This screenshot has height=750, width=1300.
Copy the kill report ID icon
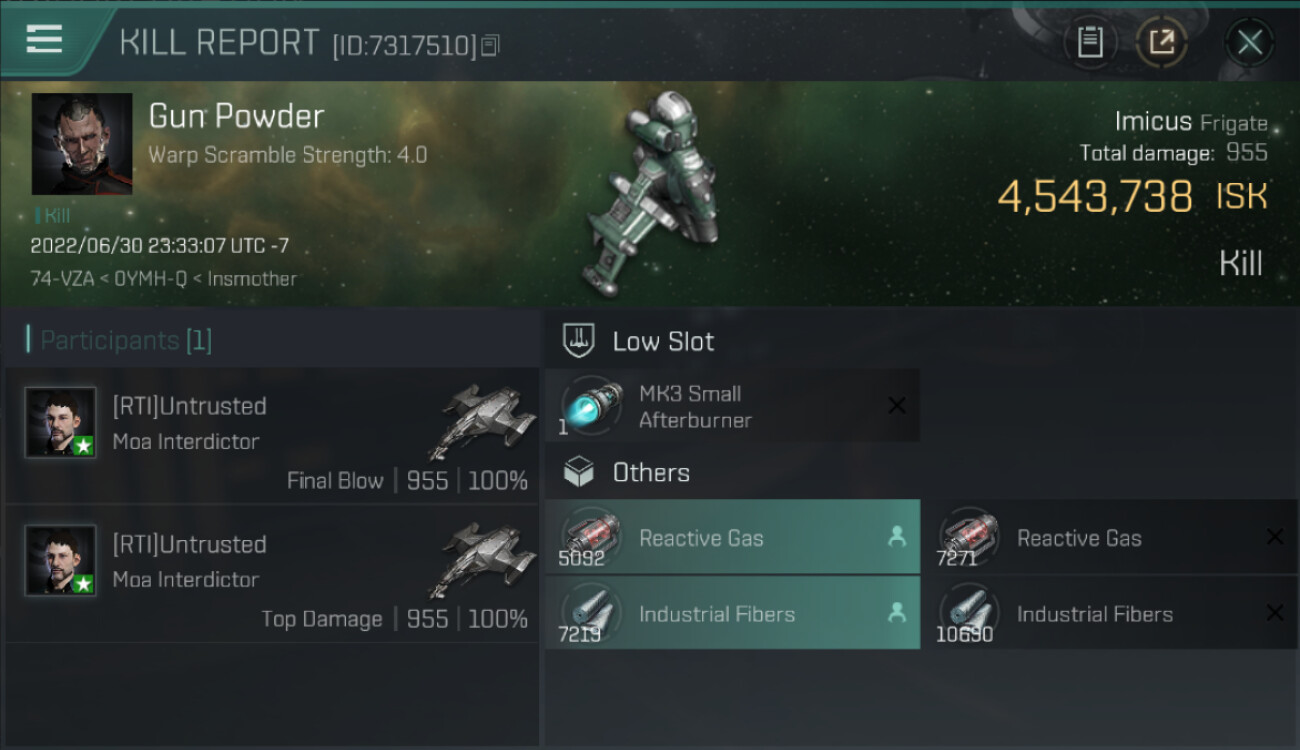pyautogui.click(x=490, y=45)
